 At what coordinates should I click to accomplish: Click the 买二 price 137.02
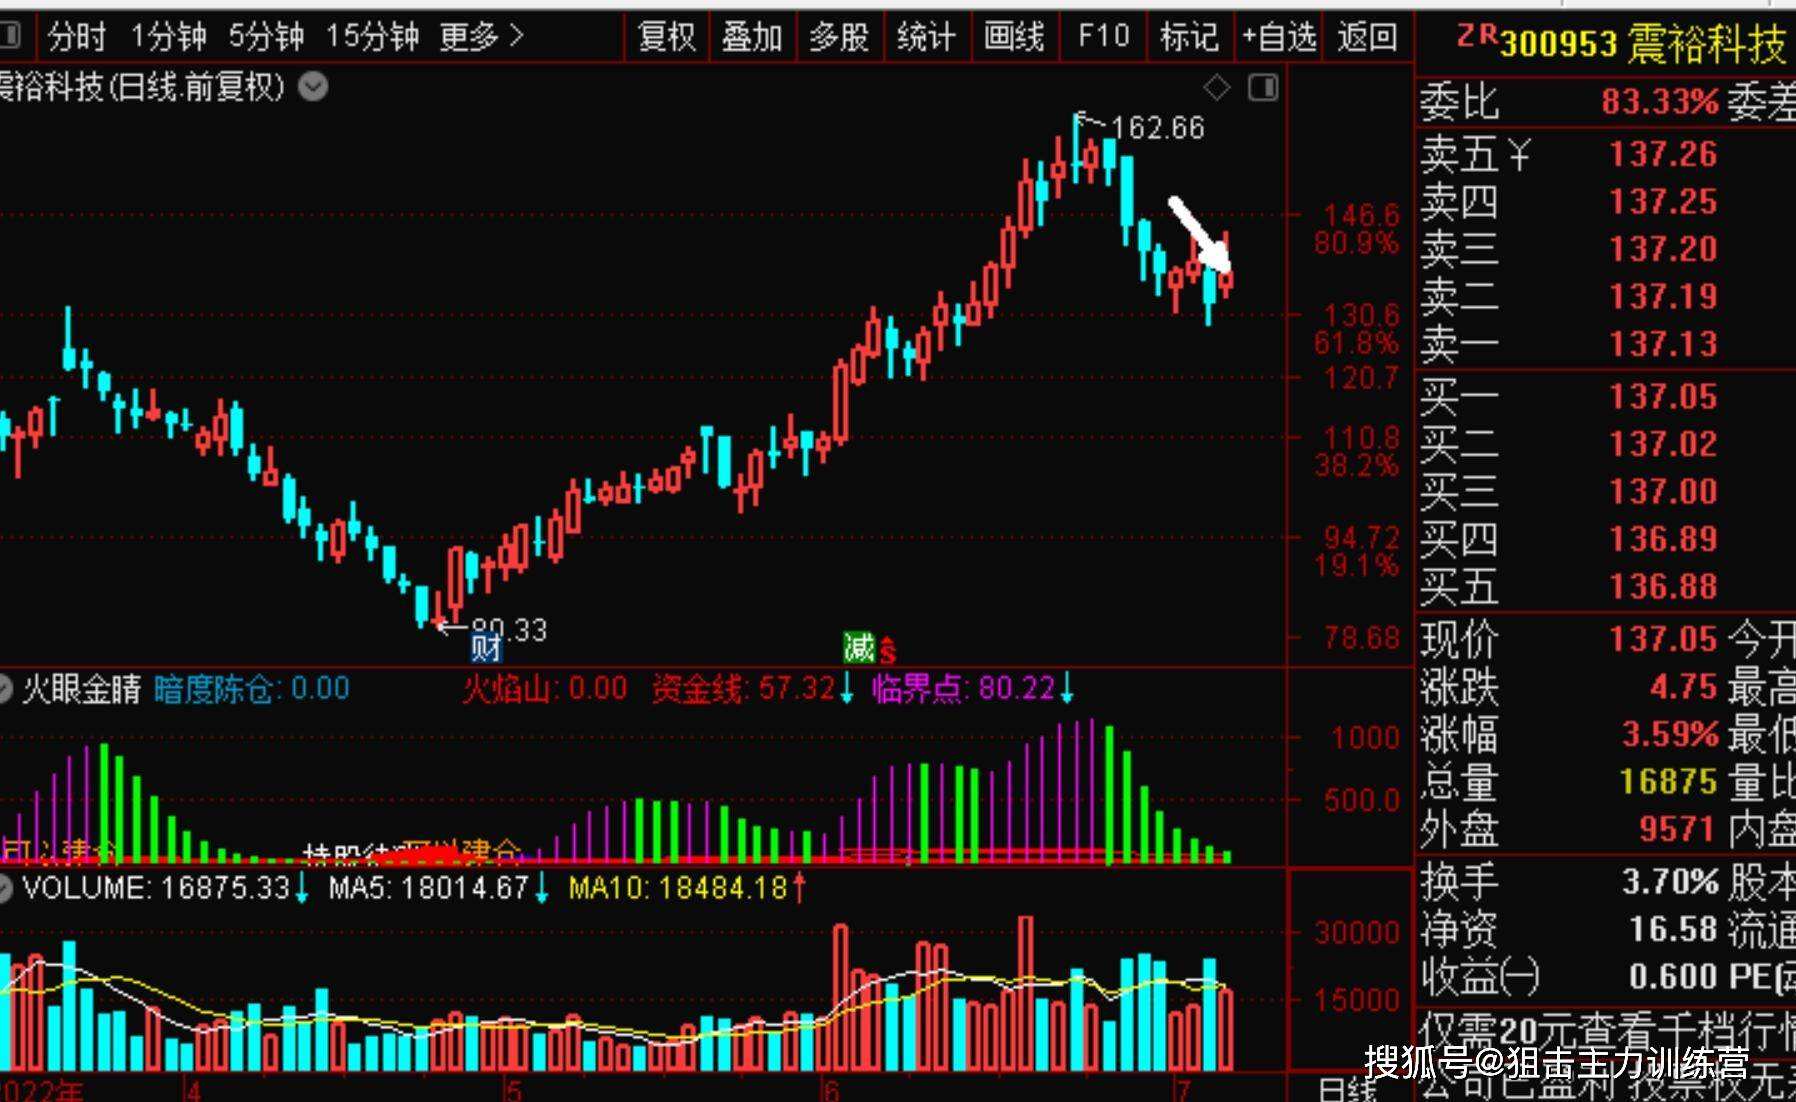click(1663, 444)
